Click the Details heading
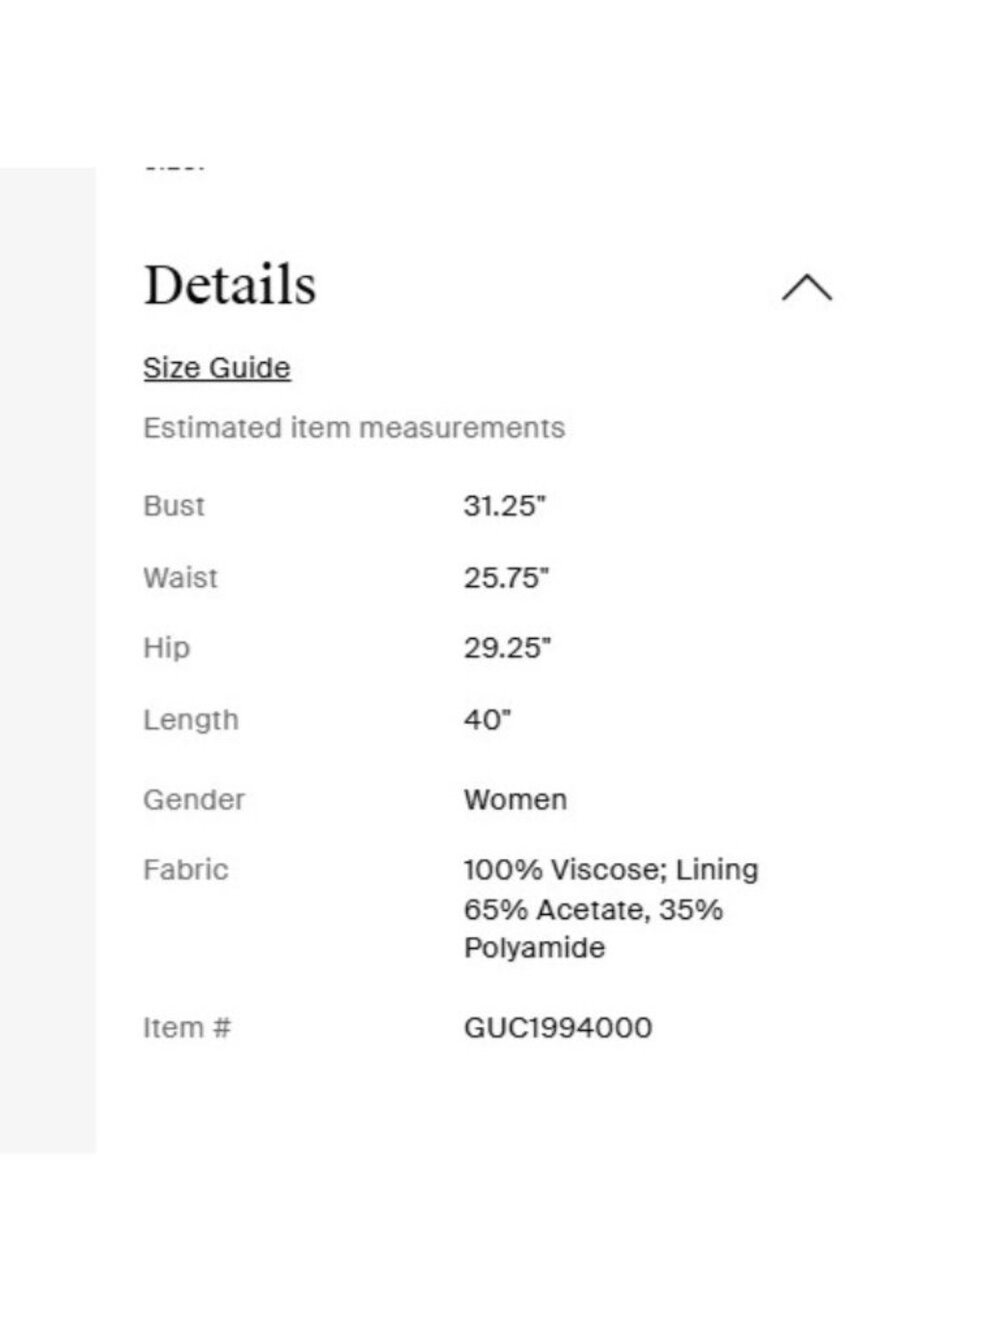The width and height of the screenshot is (1000, 1333). pyautogui.click(x=230, y=285)
